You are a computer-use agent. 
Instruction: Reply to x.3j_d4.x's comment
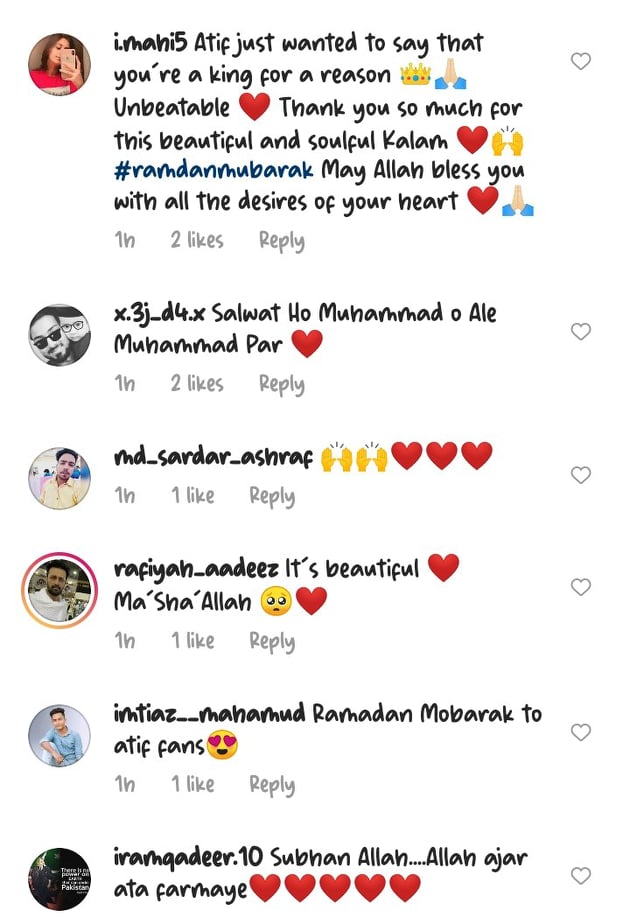click(282, 384)
